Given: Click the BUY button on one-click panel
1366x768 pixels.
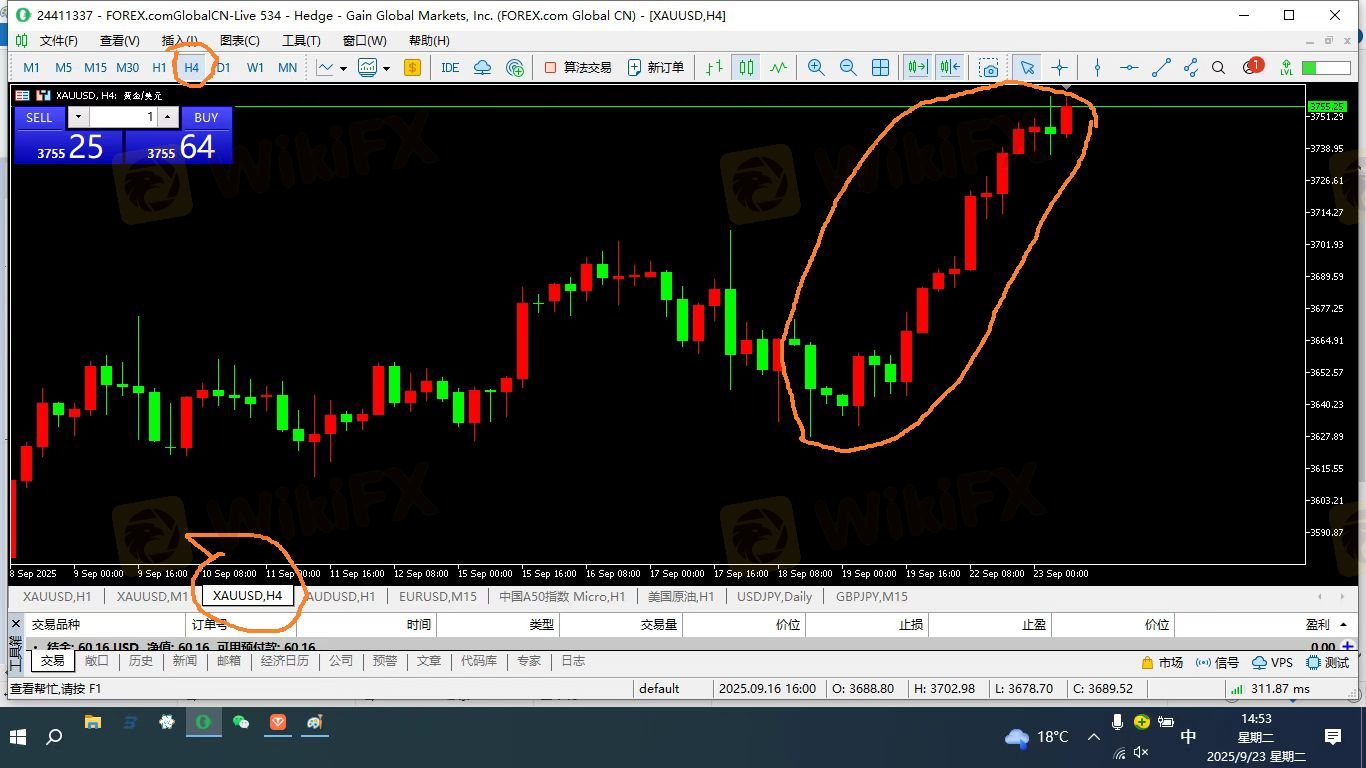Looking at the screenshot, I should coord(206,117).
